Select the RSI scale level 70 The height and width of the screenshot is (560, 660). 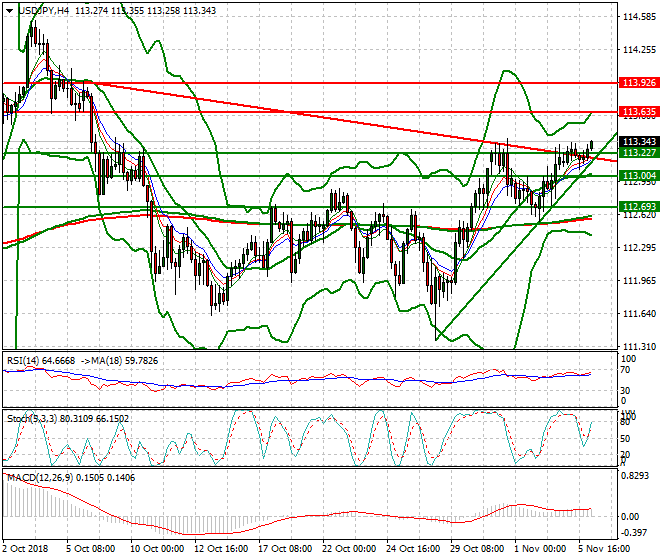(625, 370)
